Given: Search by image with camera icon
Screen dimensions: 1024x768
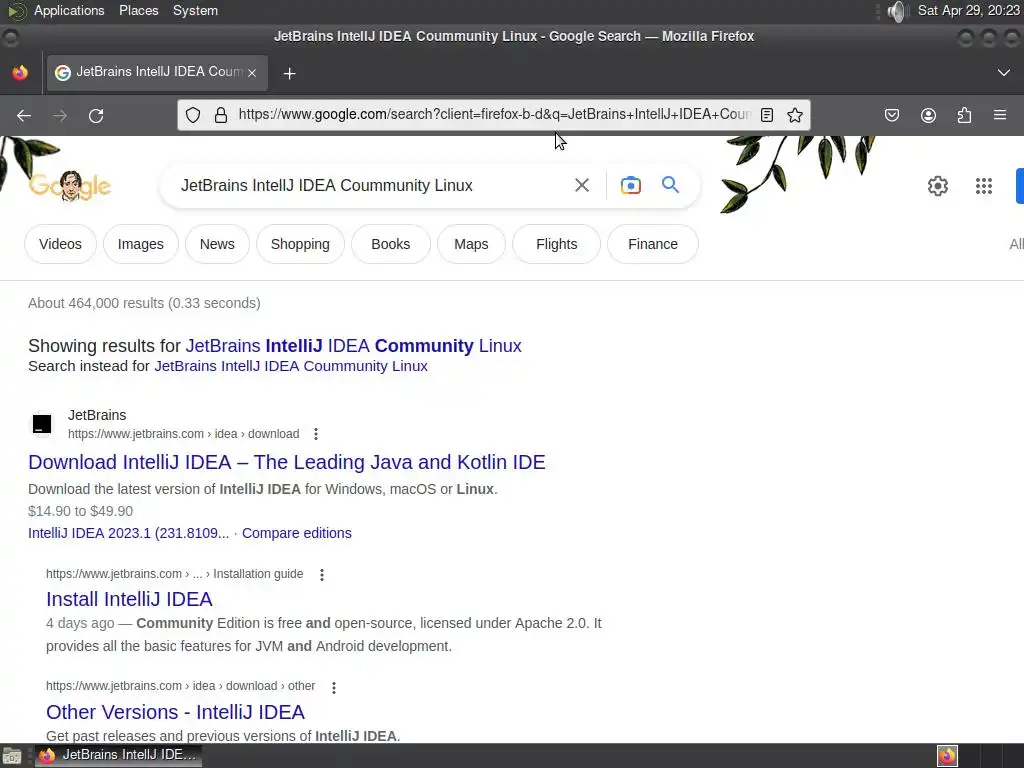Looking at the screenshot, I should [630, 185].
